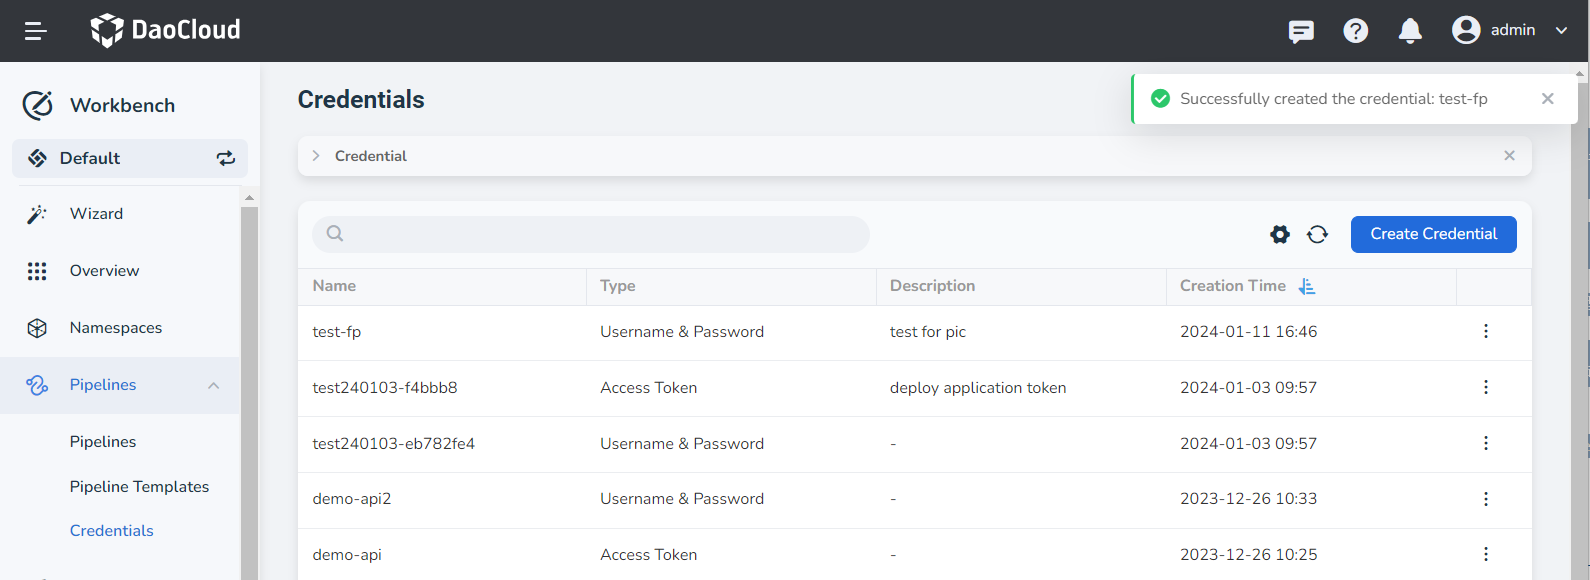Open the hamburger navigation menu
This screenshot has width=1590, height=580.
coord(36,31)
